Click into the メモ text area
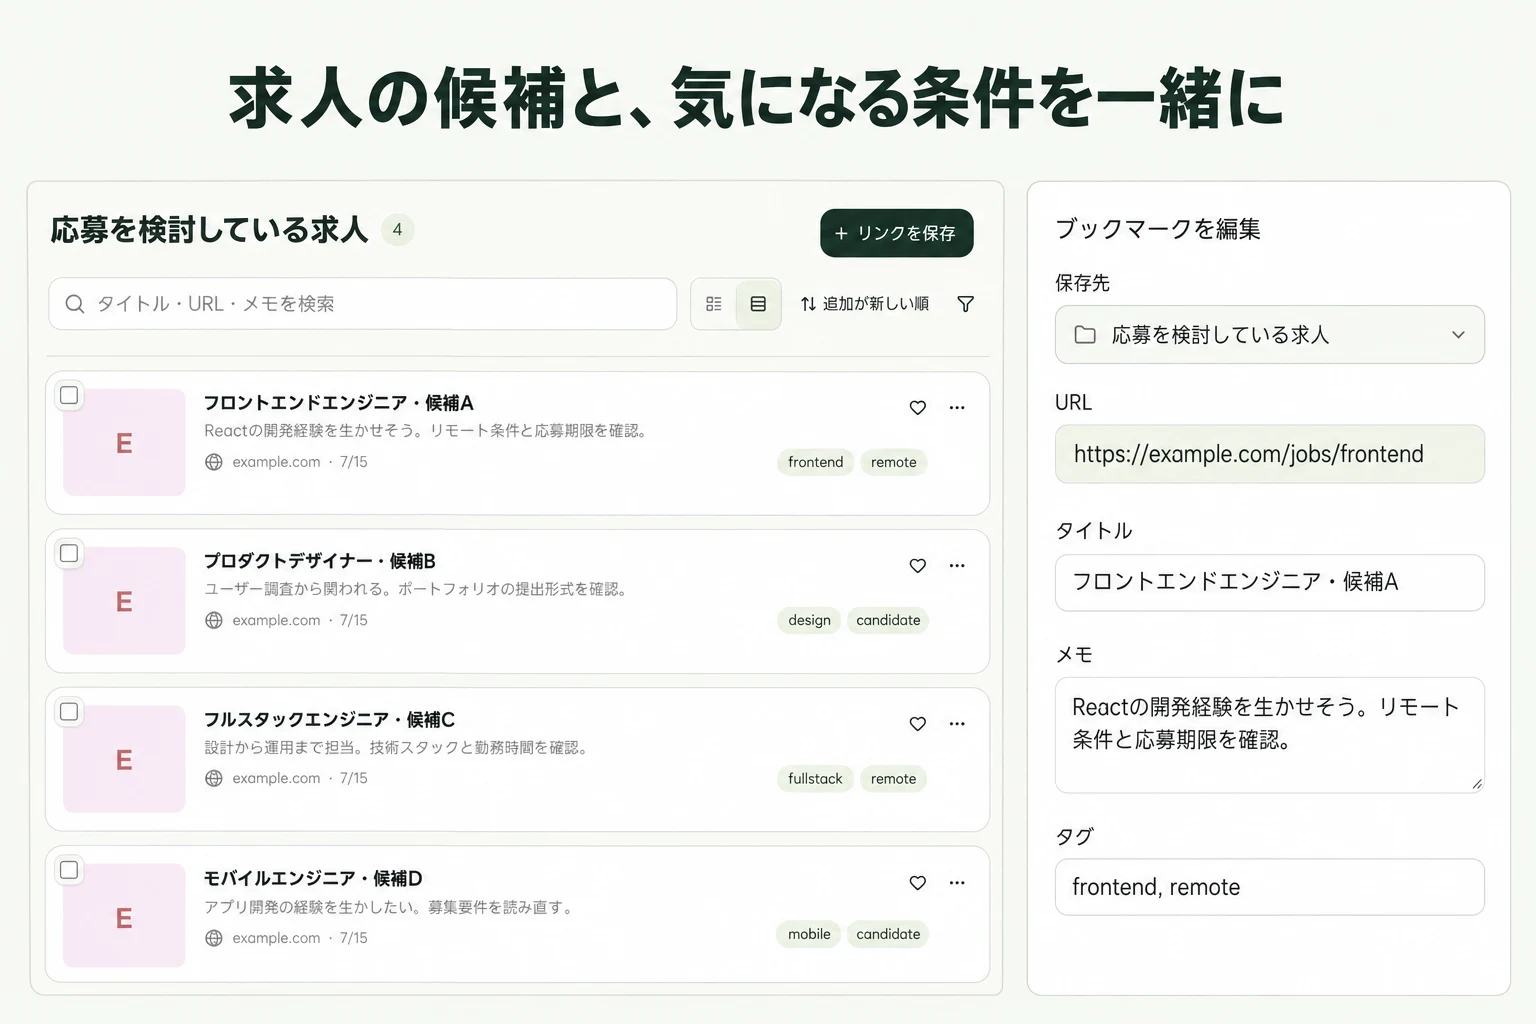The height and width of the screenshot is (1024, 1536). 1269,735
